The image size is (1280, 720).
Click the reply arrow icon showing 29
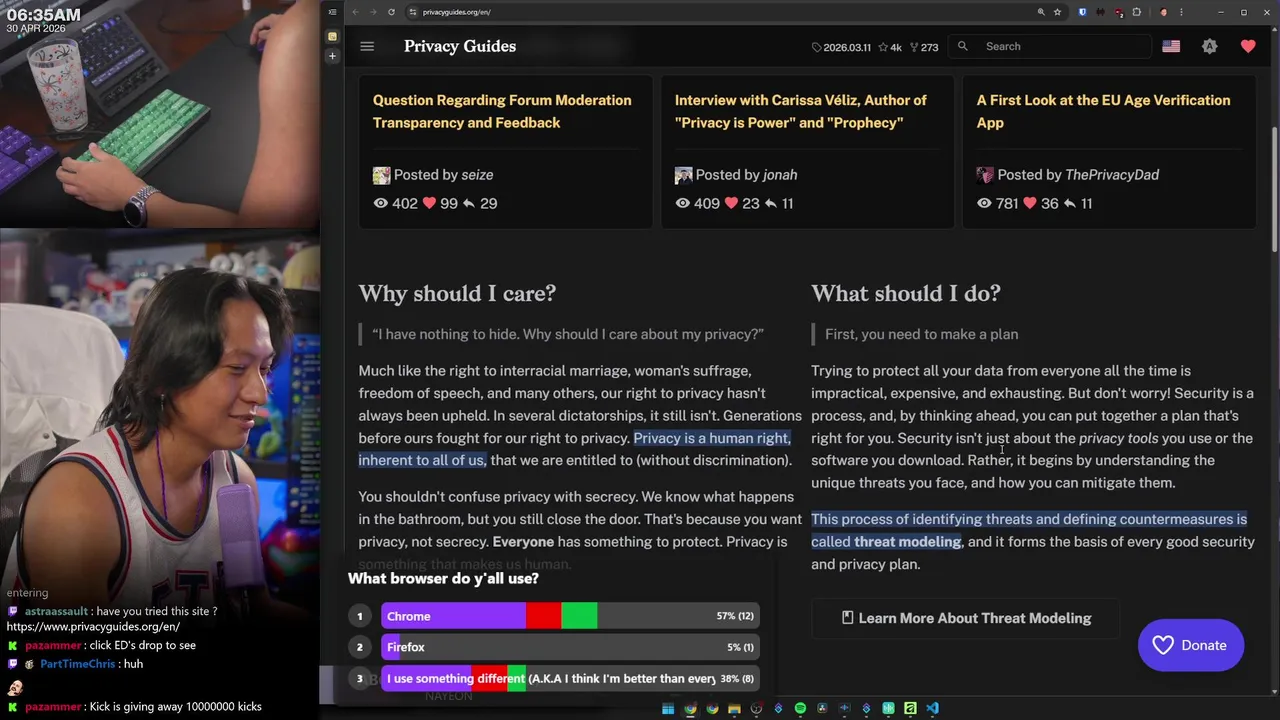click(468, 203)
